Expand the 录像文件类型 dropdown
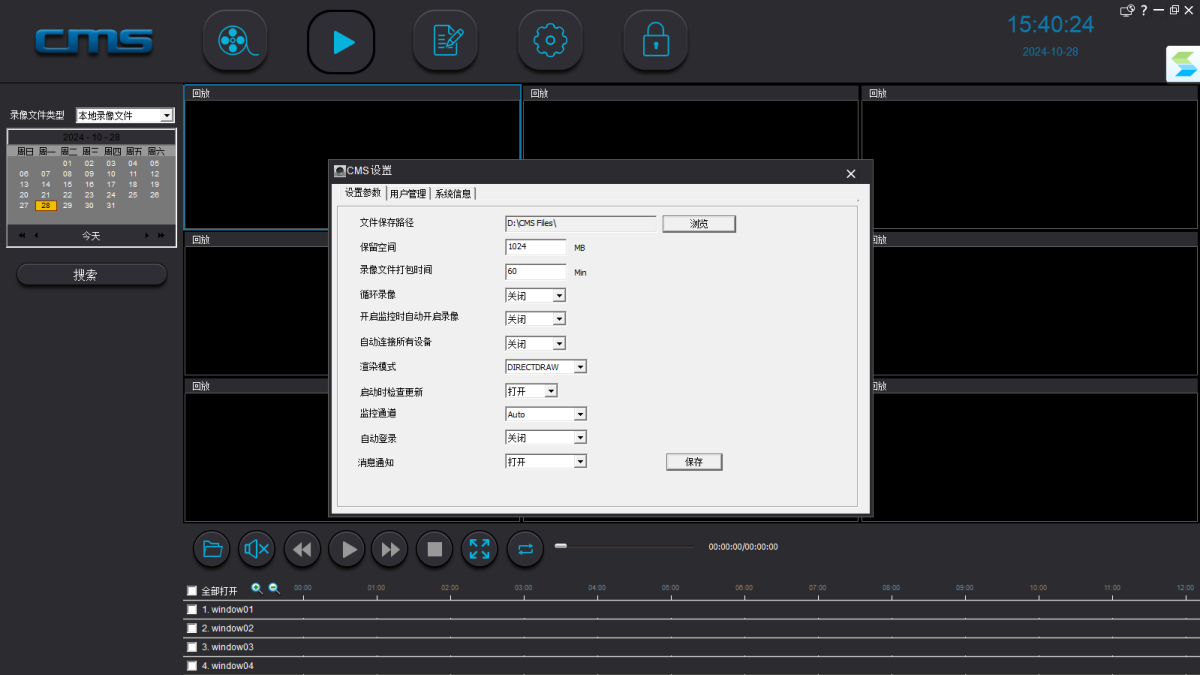Image resolution: width=1200 pixels, height=675 pixels. click(x=167, y=116)
